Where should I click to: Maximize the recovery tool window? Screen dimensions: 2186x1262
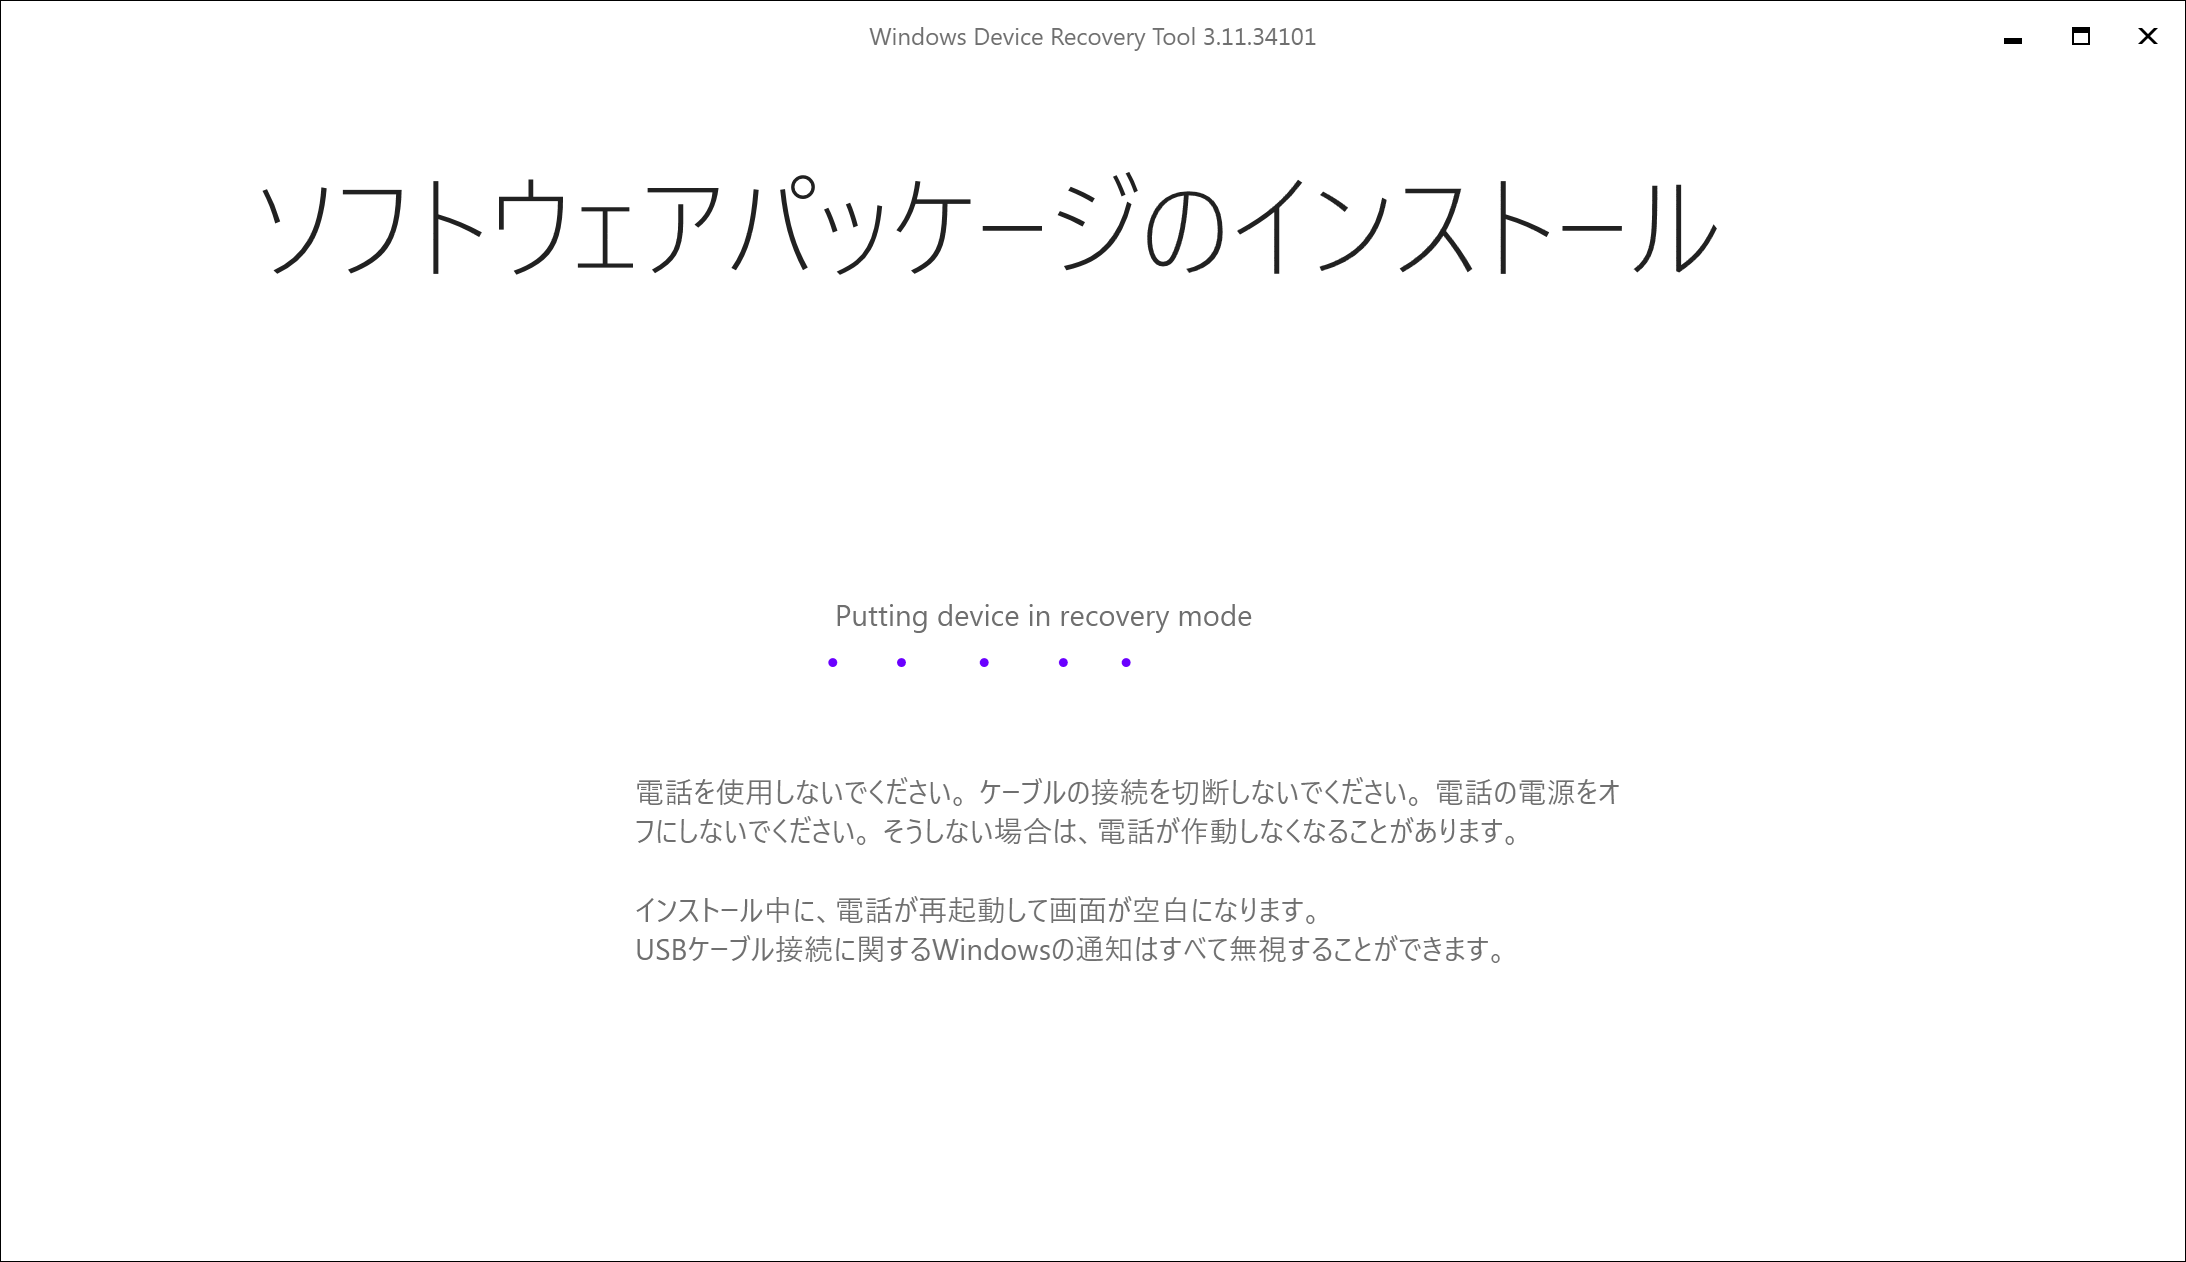2080,37
